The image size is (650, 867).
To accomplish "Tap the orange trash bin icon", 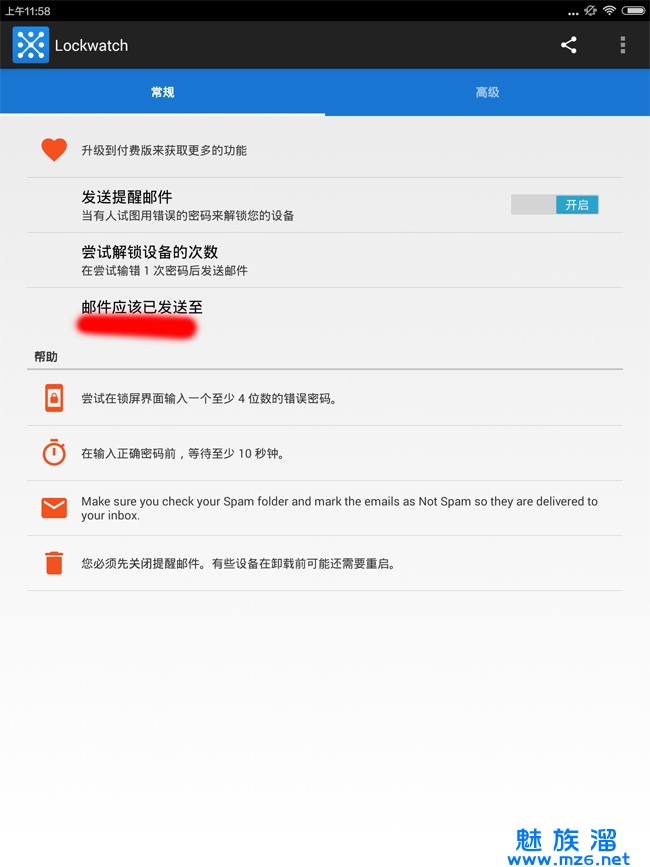I will coord(54,563).
